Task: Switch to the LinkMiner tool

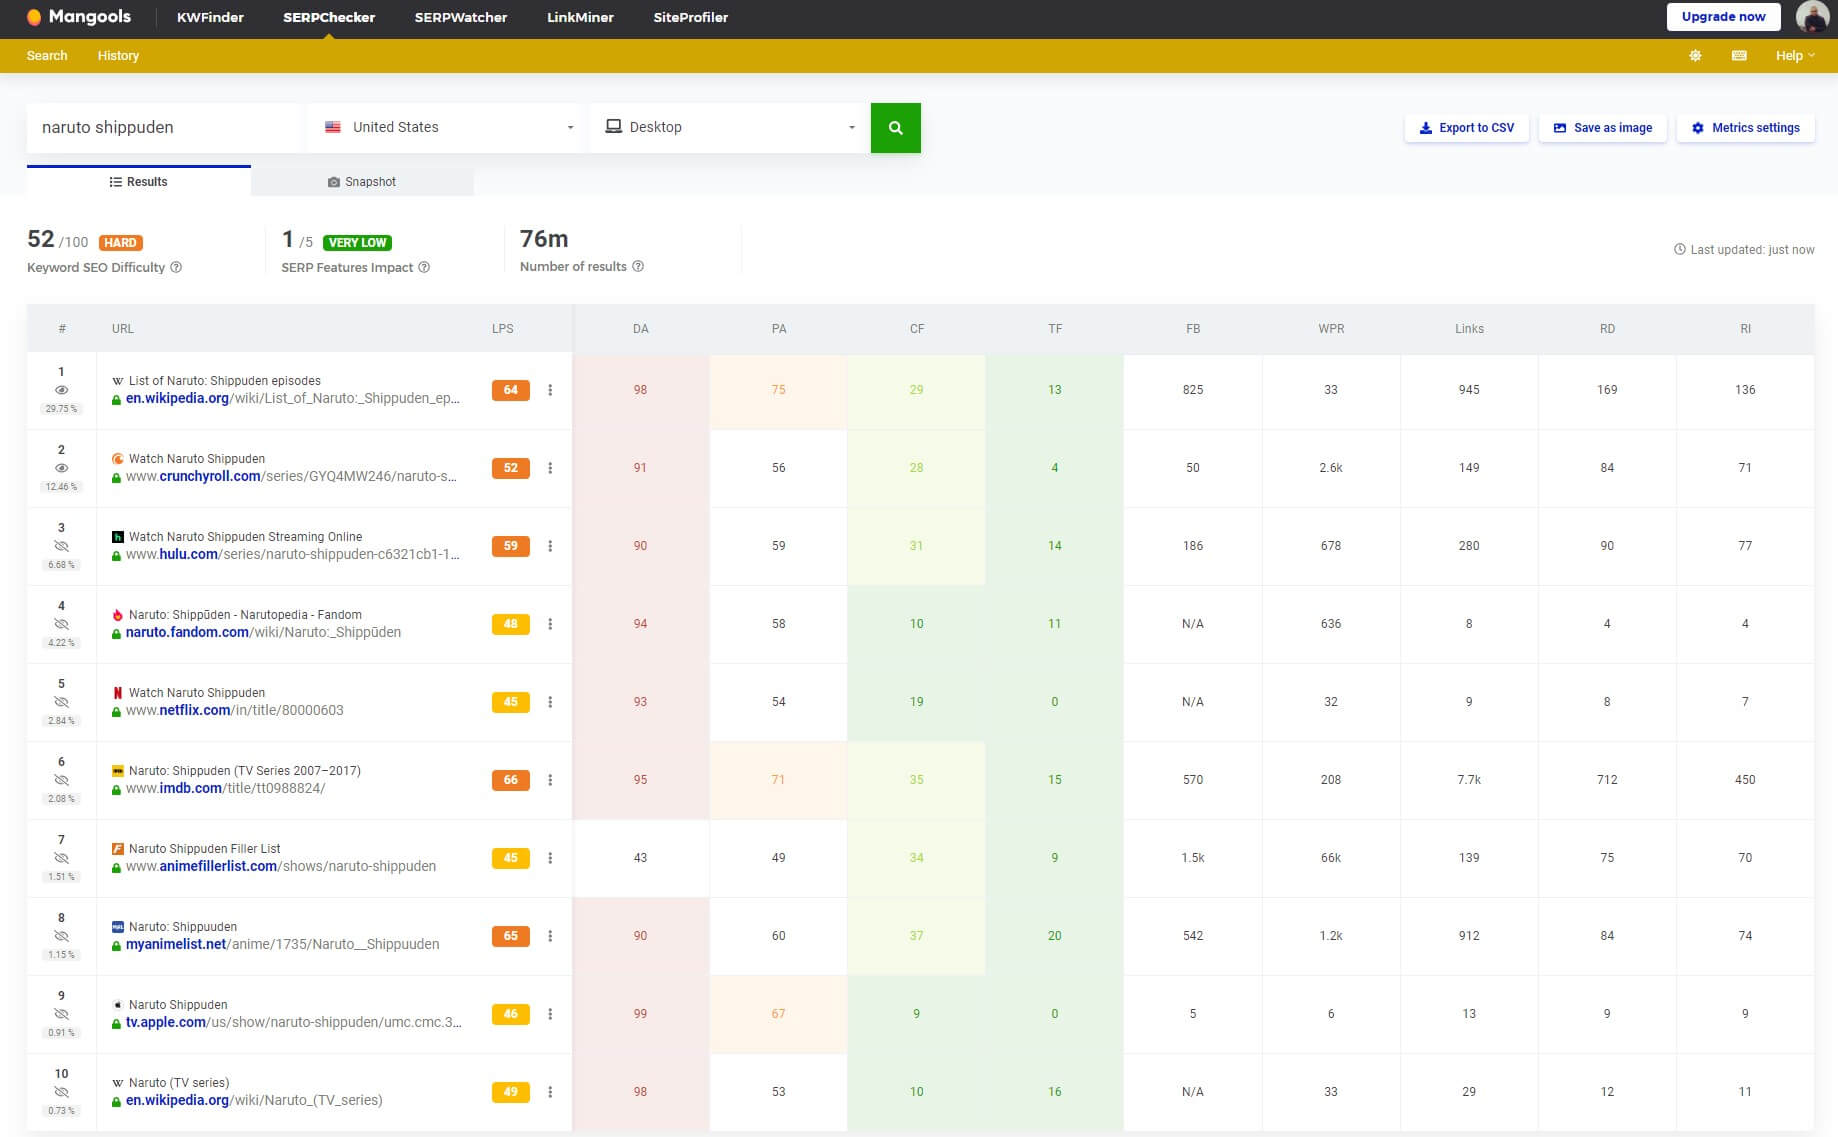Action: coord(580,17)
